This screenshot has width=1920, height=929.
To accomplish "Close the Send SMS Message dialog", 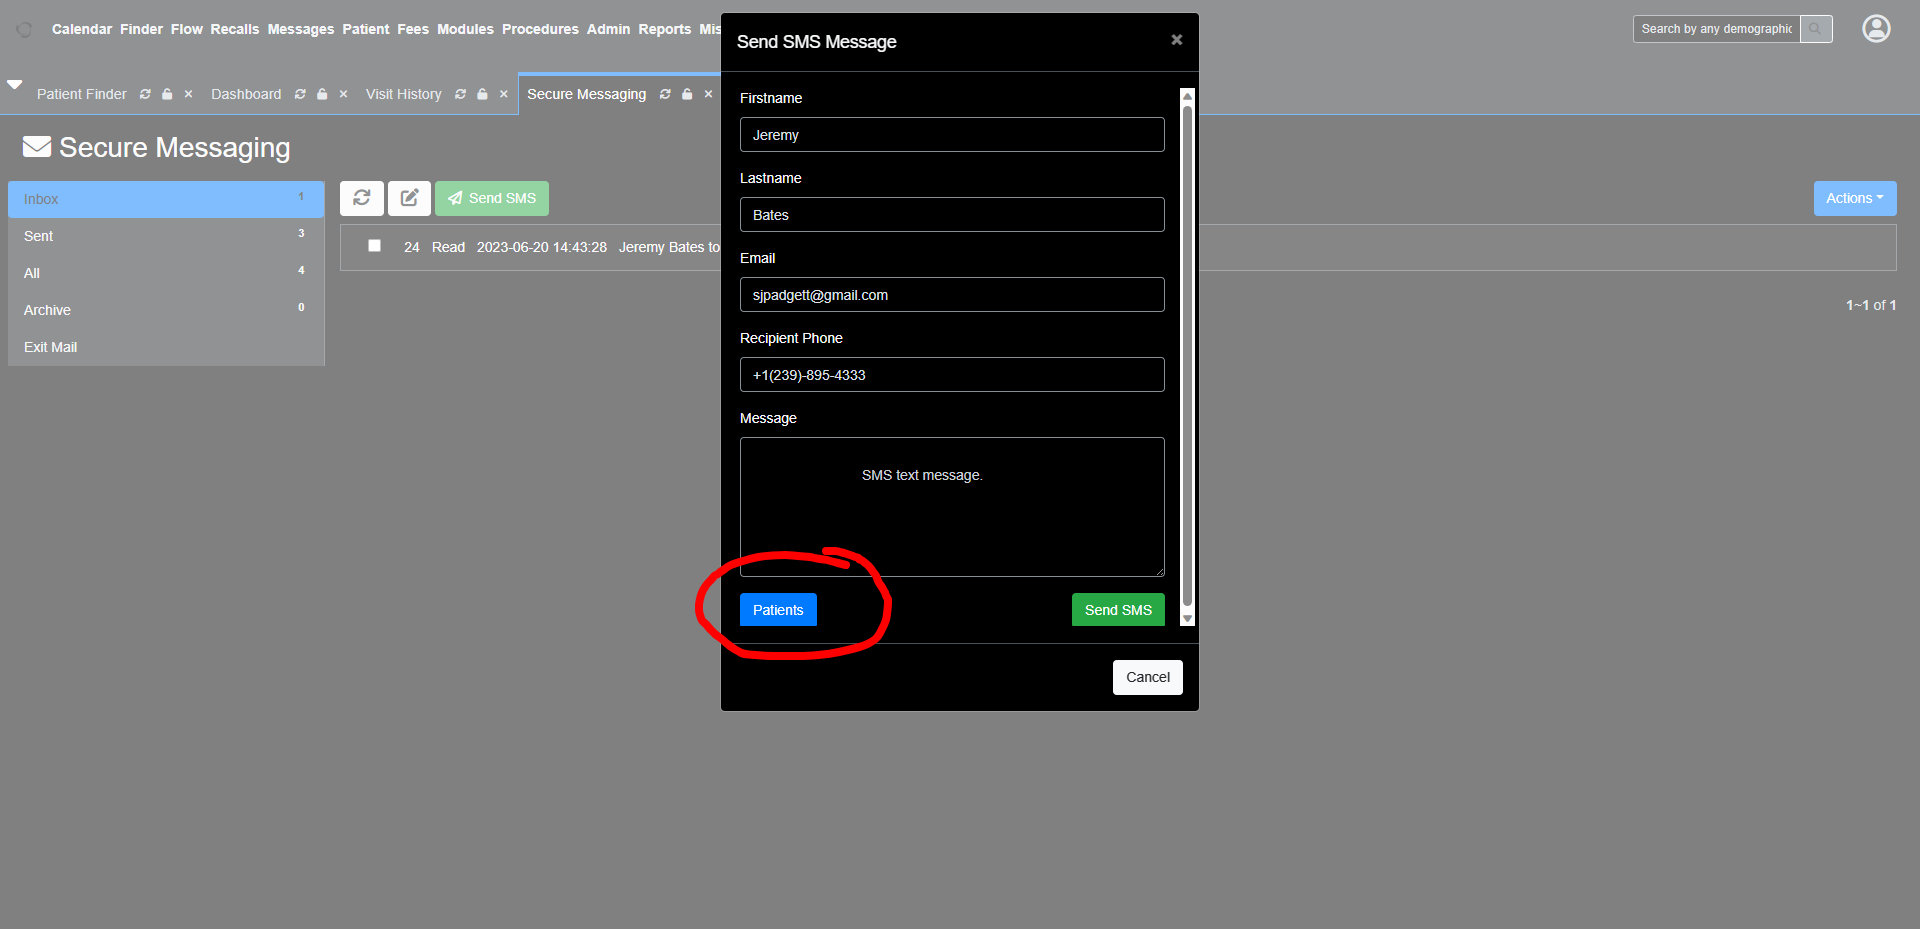I will click(x=1176, y=40).
